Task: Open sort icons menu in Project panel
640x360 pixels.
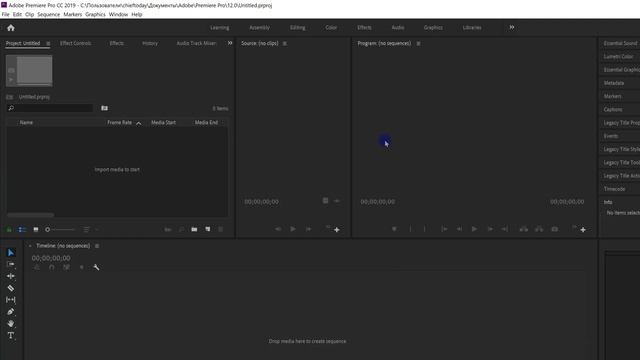Action: pos(87,230)
